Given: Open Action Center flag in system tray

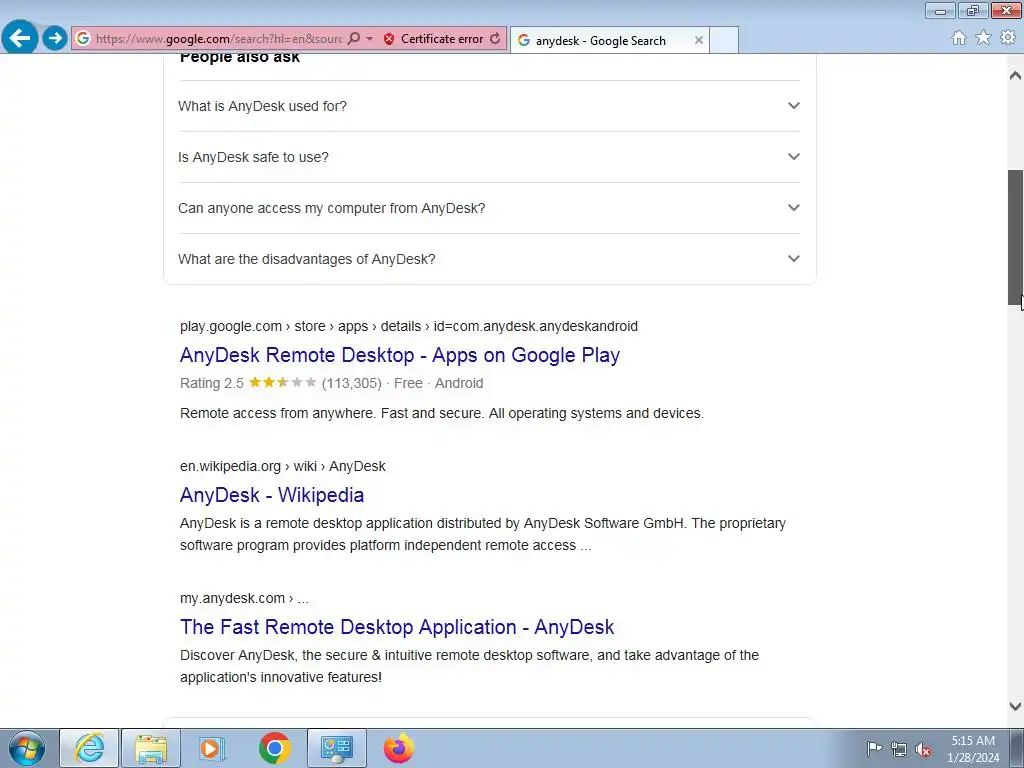Looking at the screenshot, I should click(874, 748).
